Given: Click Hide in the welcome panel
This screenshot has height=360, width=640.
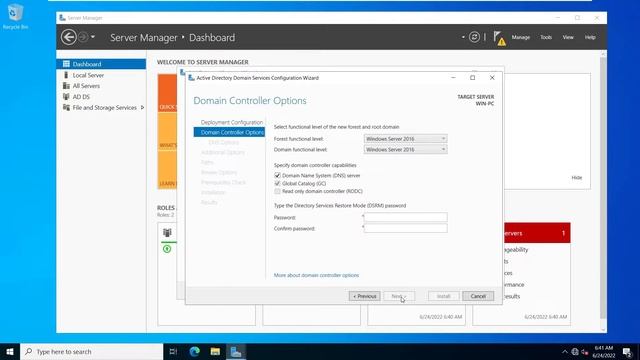Looking at the screenshot, I should tap(577, 178).
